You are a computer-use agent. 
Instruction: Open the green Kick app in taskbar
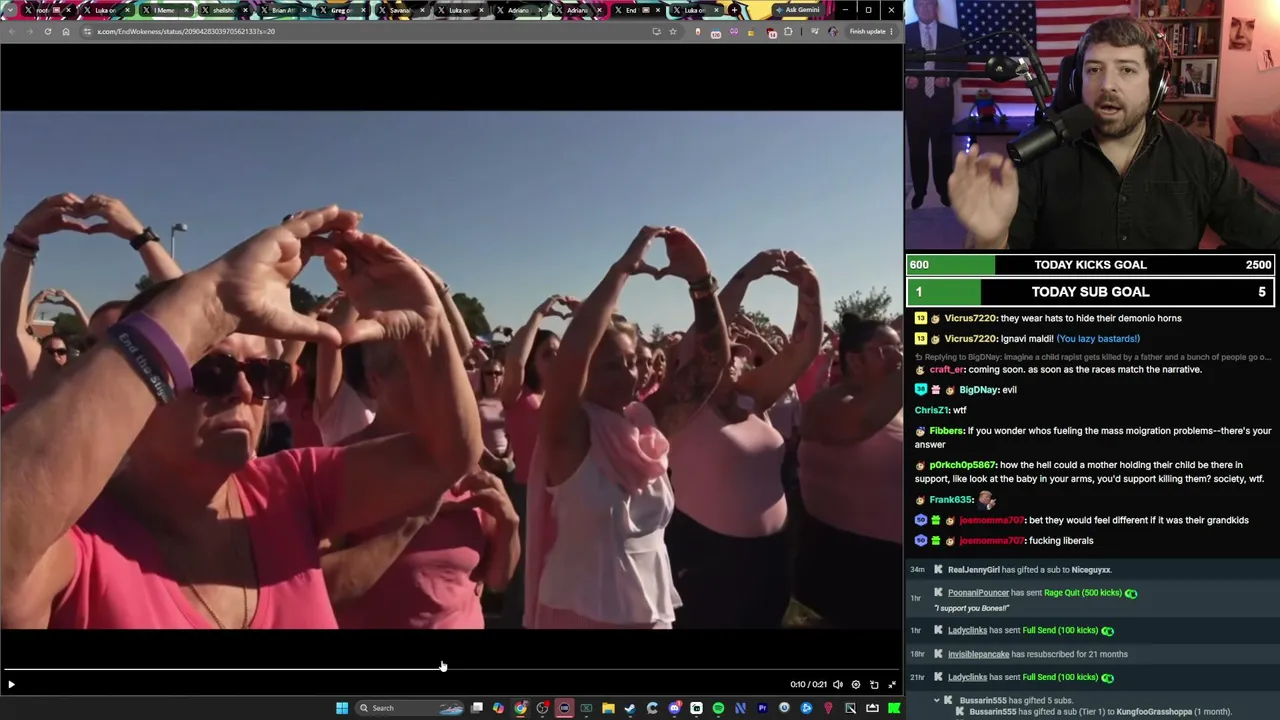[x=894, y=708]
